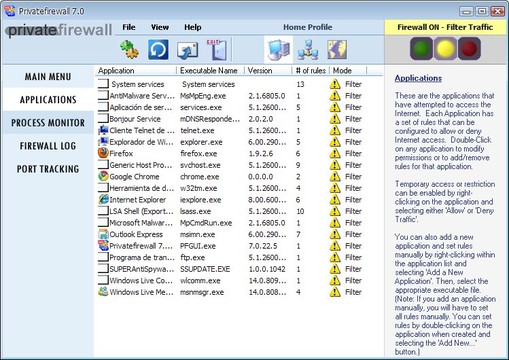The width and height of the screenshot is (509, 360).
Task: Go to Main Menu section
Action: pos(48,77)
